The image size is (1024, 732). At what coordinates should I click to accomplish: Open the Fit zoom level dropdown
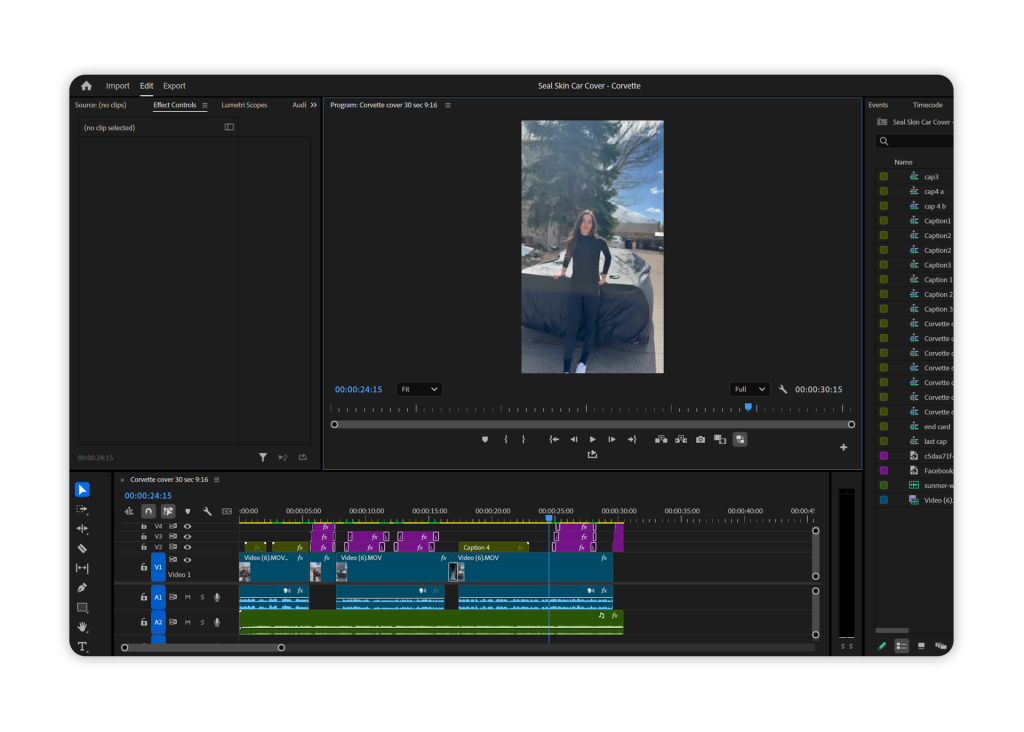click(x=419, y=389)
